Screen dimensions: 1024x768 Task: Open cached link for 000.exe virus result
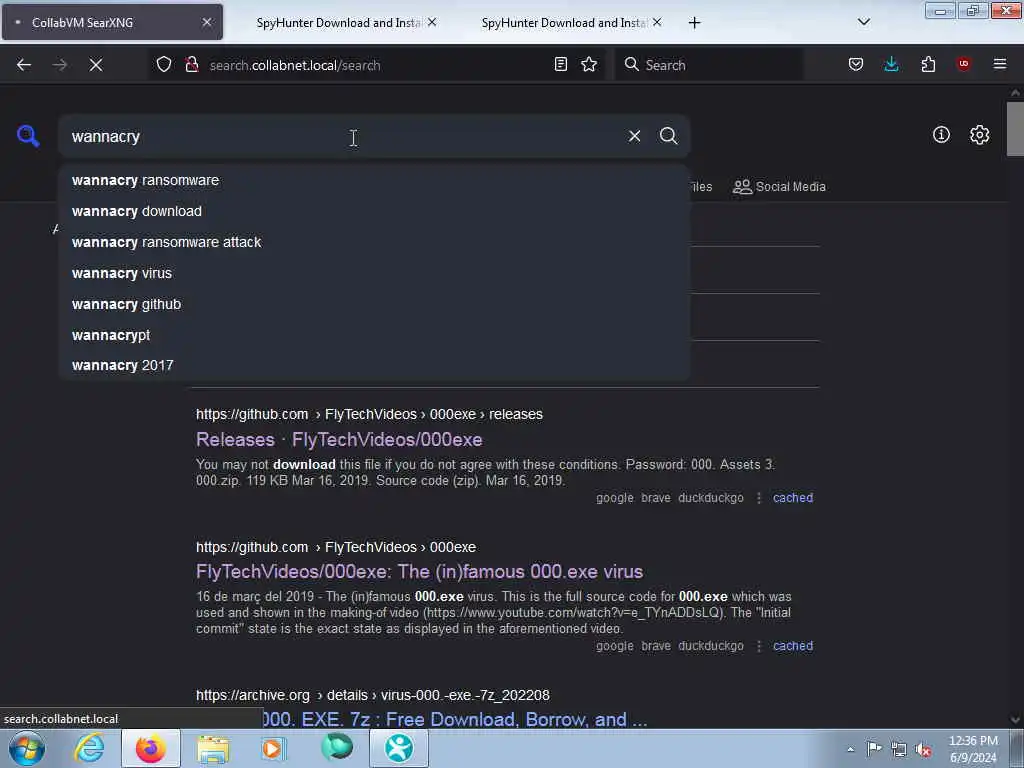click(793, 646)
